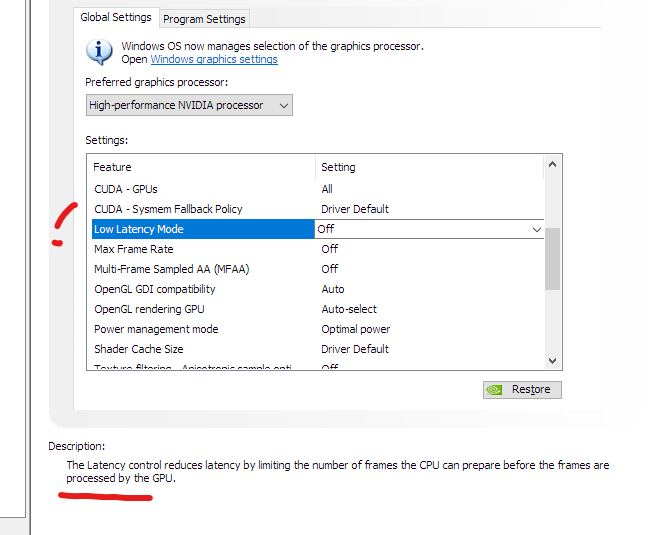Switch to the Program Settings tab
This screenshot has height=535, width=661.
coord(204,19)
